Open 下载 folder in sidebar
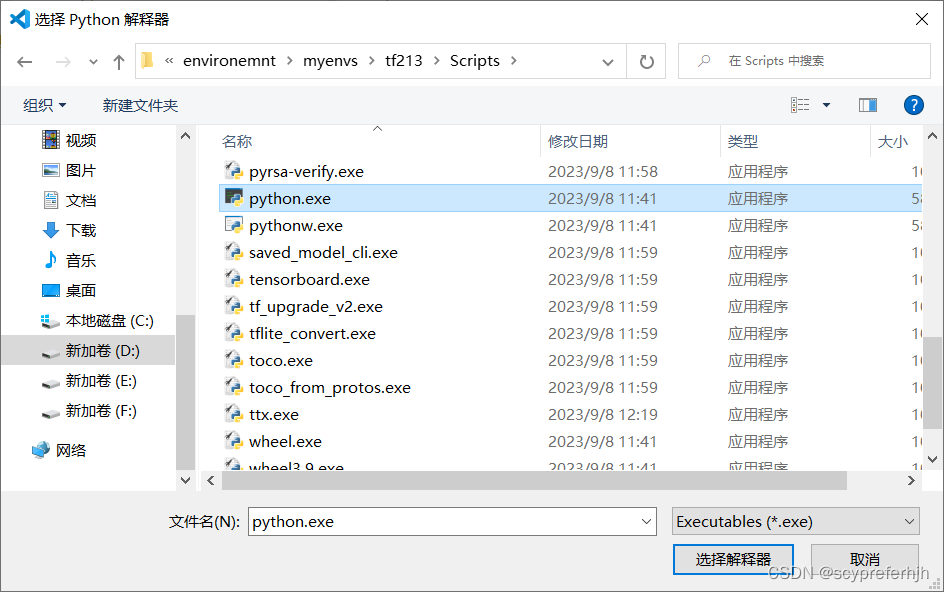The width and height of the screenshot is (944, 592). (x=69, y=230)
